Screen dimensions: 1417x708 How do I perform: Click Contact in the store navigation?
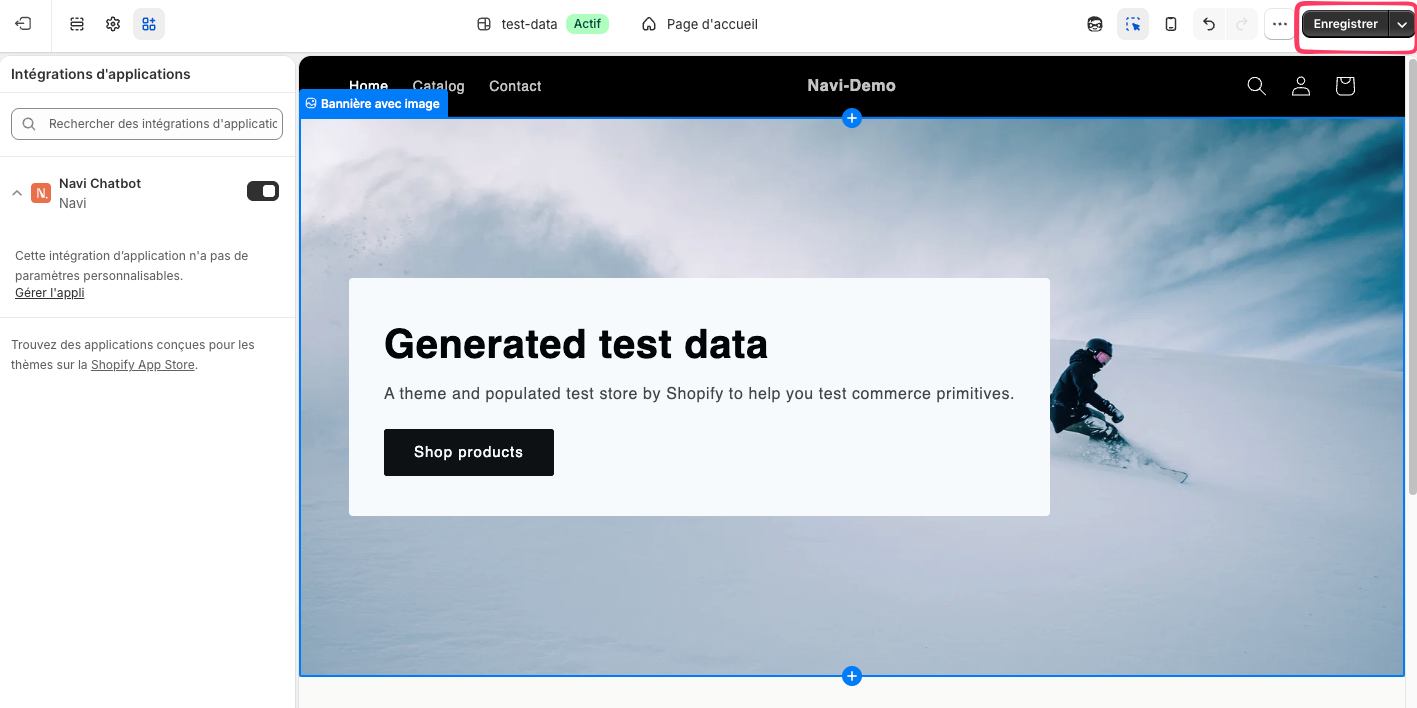pyautogui.click(x=515, y=86)
